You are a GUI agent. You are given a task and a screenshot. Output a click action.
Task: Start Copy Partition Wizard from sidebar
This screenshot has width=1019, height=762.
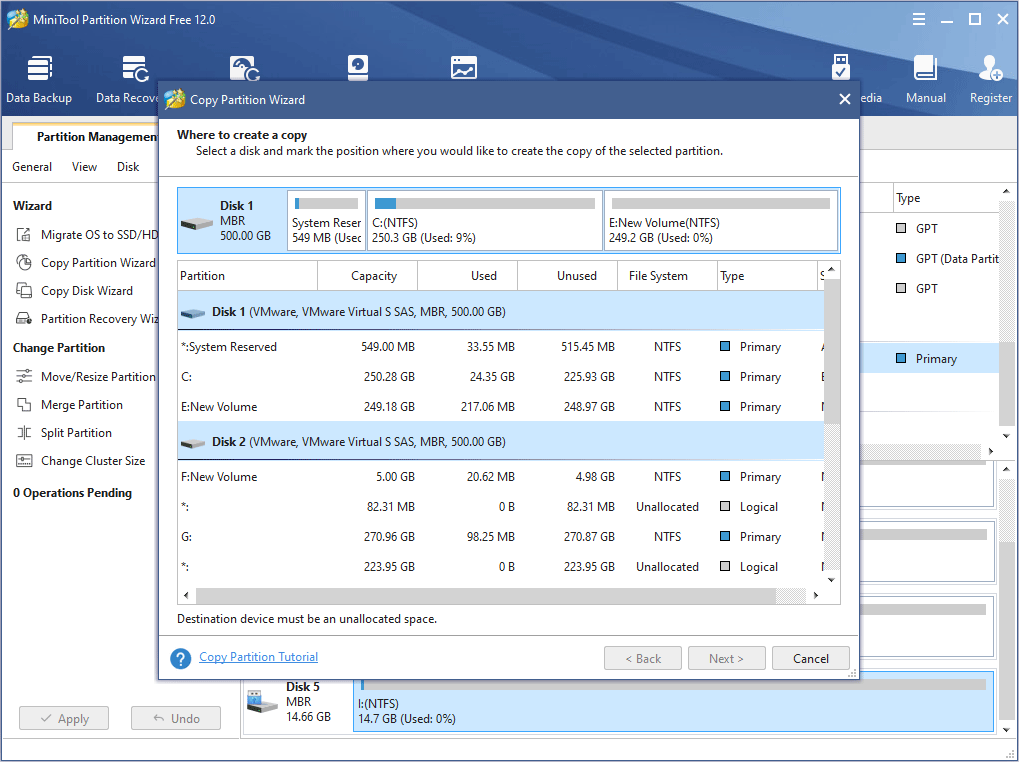coord(86,262)
